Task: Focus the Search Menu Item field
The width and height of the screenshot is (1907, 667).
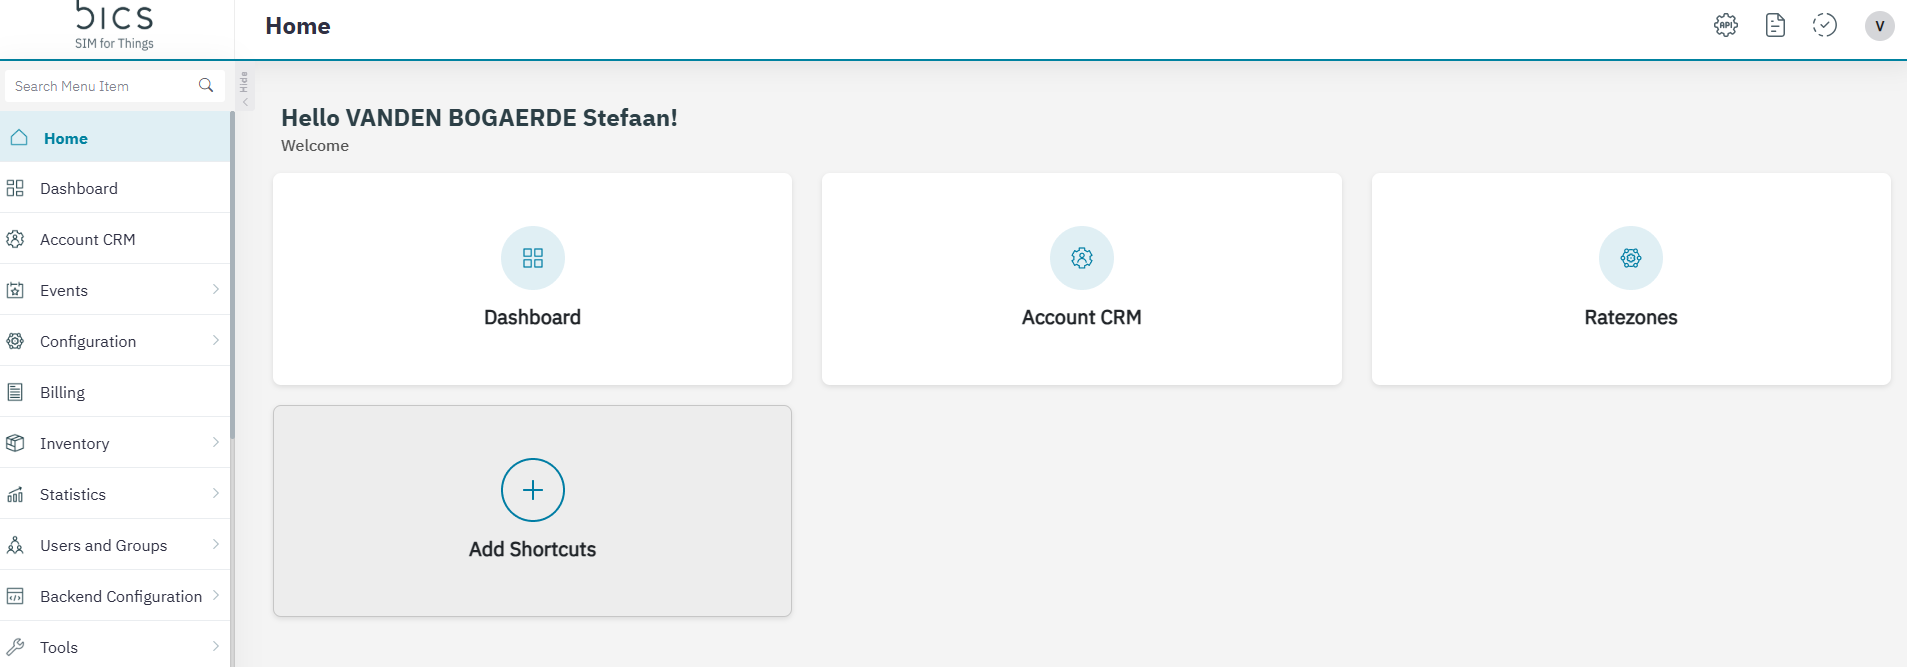Action: tap(100, 86)
